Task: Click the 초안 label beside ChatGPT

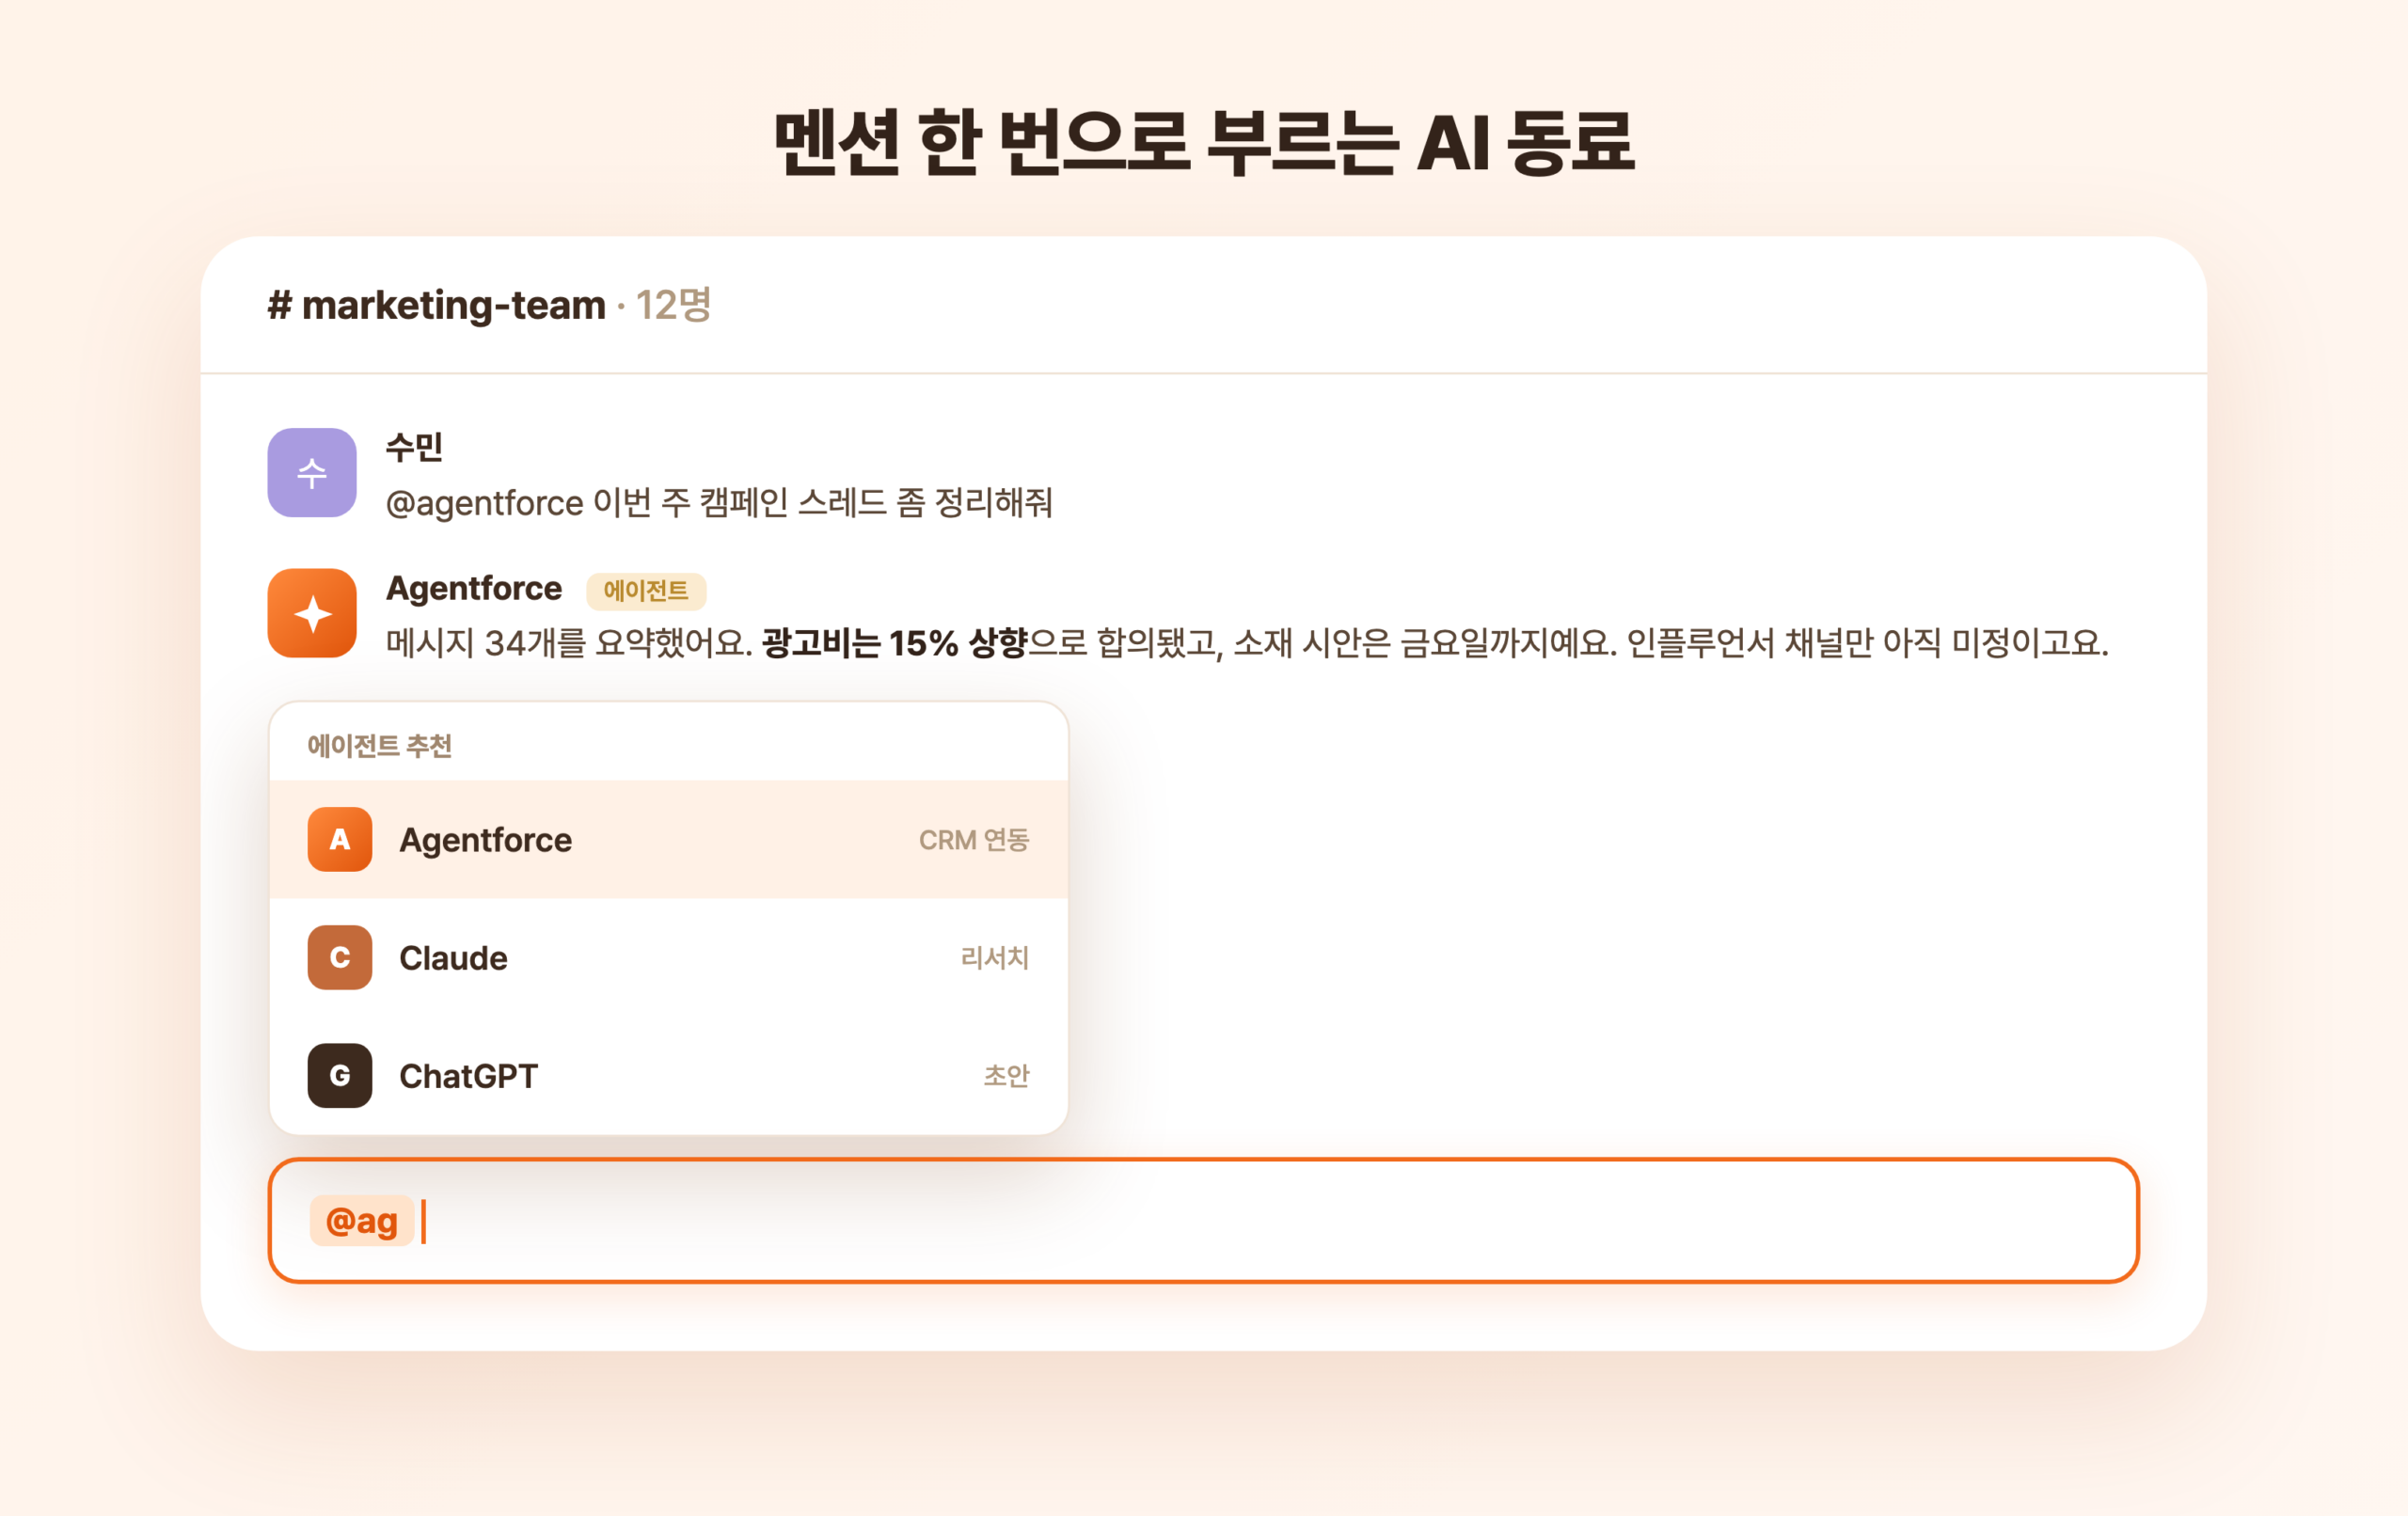Action: tap(1006, 1075)
